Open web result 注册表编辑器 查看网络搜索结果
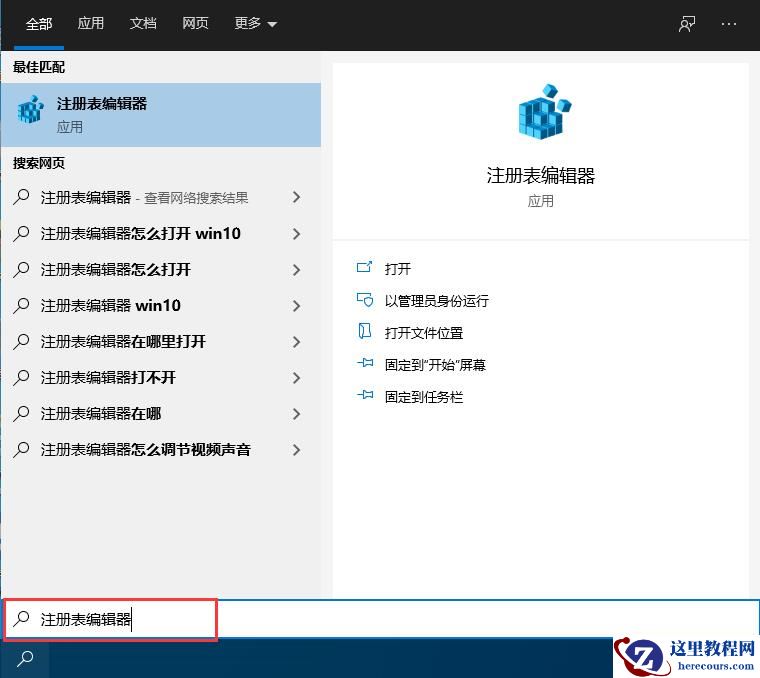 coord(160,197)
